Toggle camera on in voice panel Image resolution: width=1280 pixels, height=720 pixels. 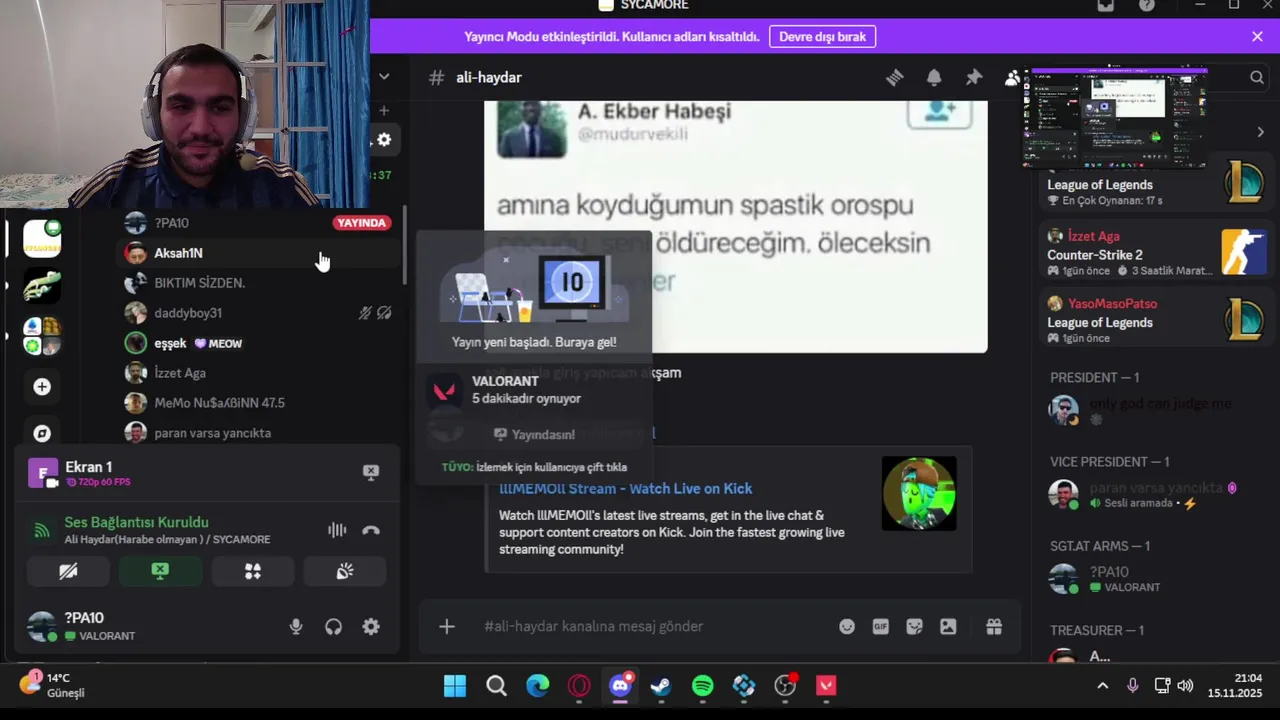[x=68, y=571]
